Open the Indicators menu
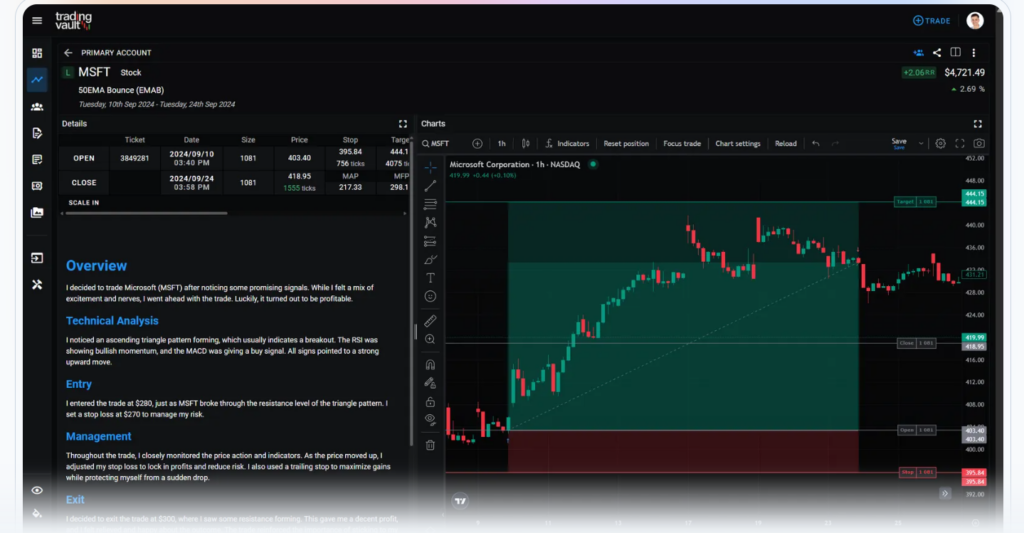Image resolution: width=1024 pixels, height=533 pixels. [x=567, y=143]
